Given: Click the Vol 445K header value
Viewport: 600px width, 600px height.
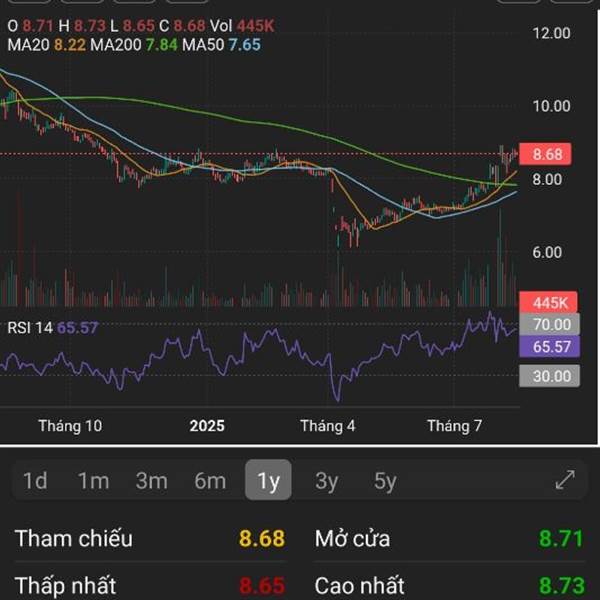Looking at the screenshot, I should coord(242,26).
